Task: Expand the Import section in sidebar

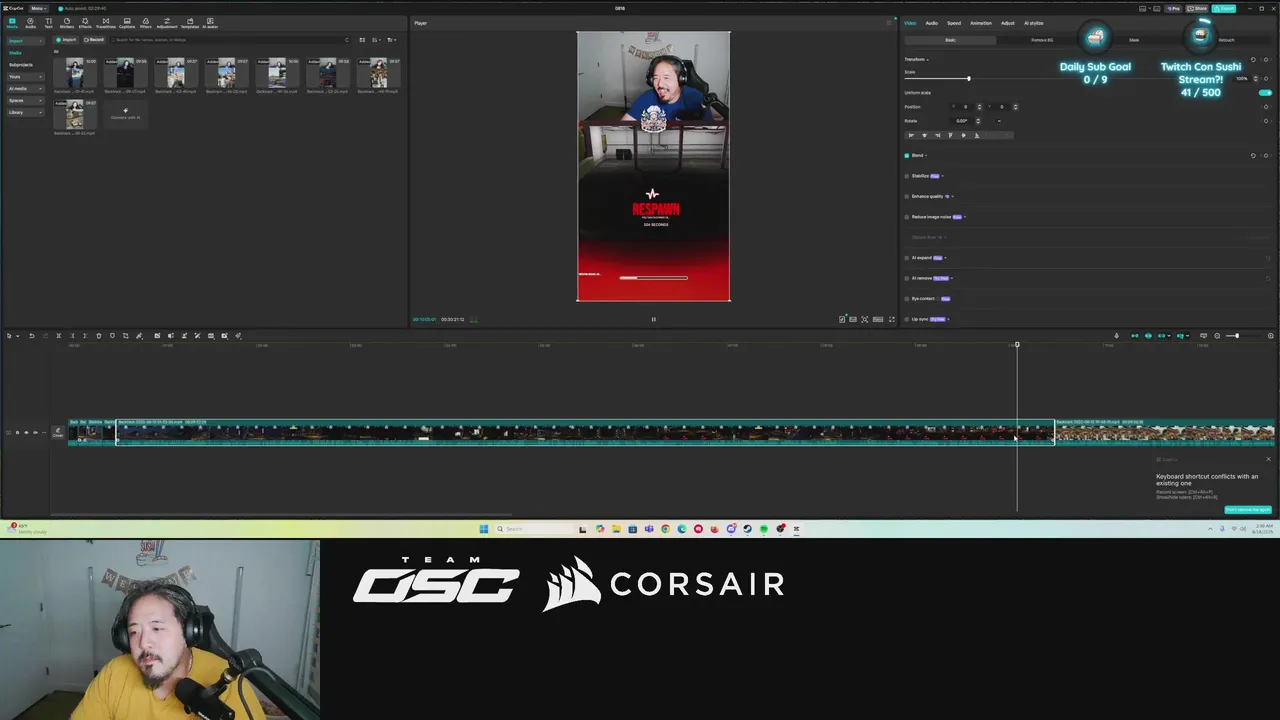Action: click(x=26, y=41)
